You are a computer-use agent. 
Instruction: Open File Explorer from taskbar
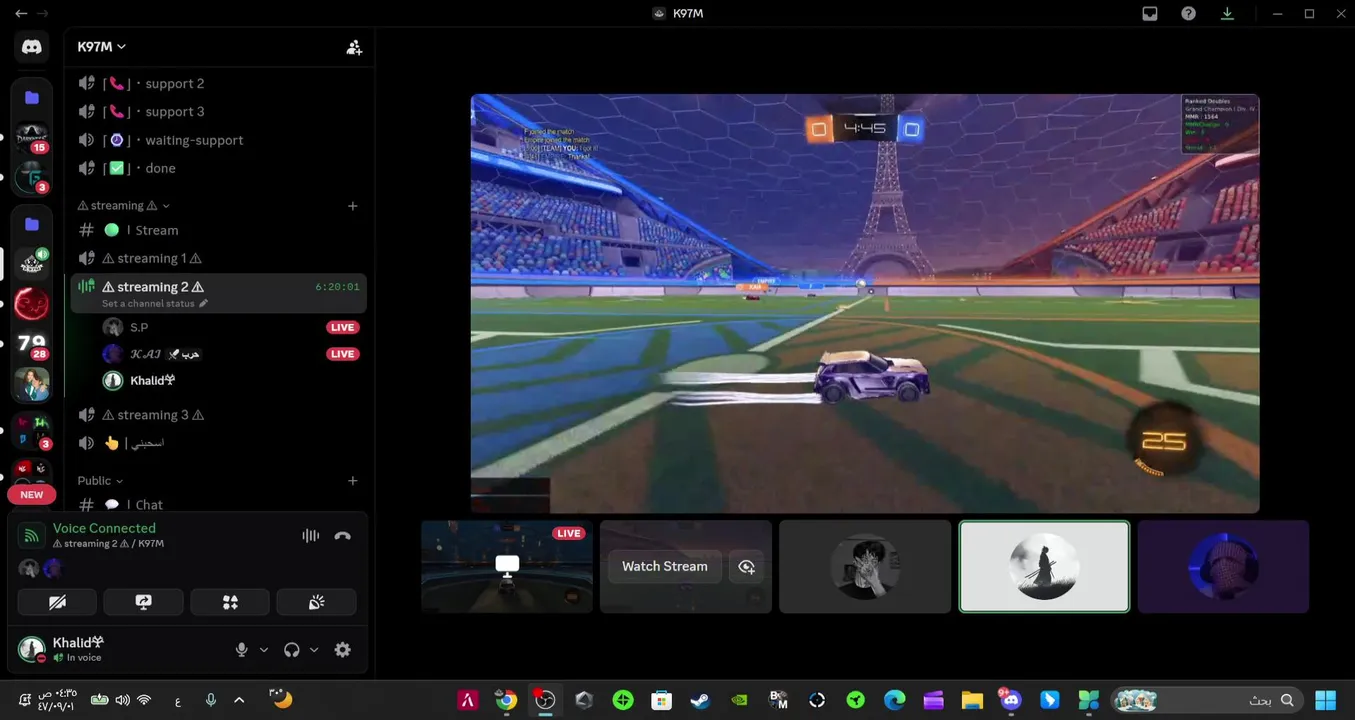point(972,700)
